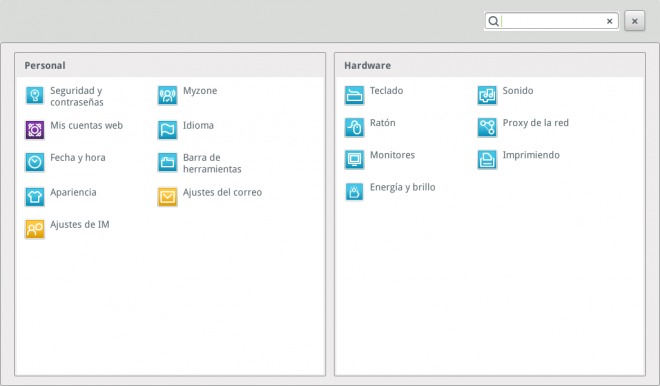The width and height of the screenshot is (660, 386).
Task: Select the 'Apariencia' label
Action: pos(73,192)
